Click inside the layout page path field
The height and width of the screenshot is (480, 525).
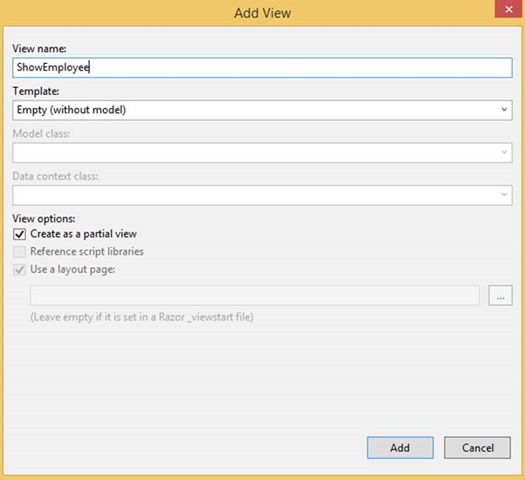pos(255,295)
